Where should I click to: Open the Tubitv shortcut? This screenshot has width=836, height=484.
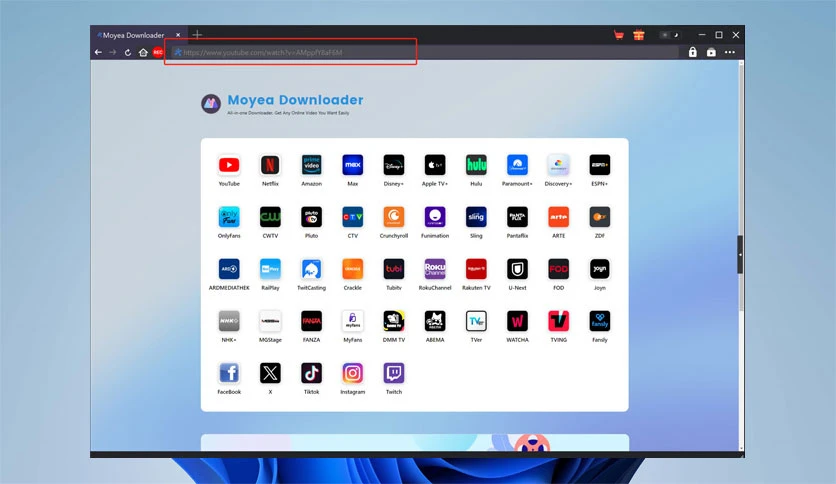(x=393, y=269)
